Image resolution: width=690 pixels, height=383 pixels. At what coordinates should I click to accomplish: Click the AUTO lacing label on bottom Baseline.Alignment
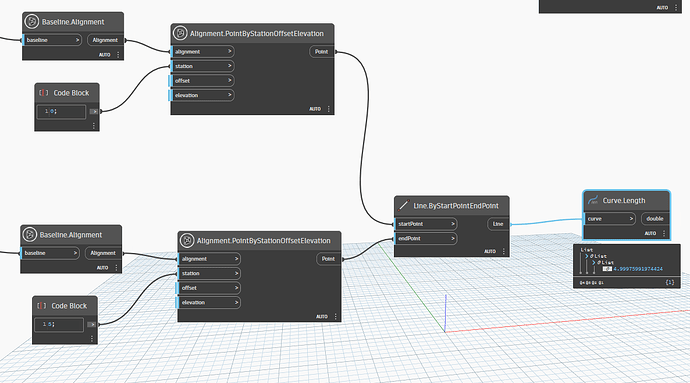(103, 268)
